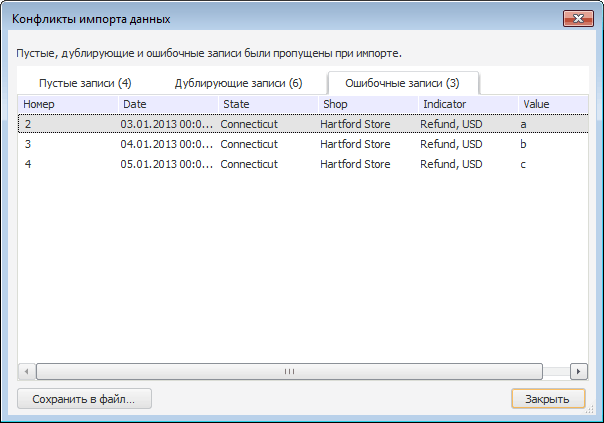The height and width of the screenshot is (423, 604).
Task: Open the Дублирующие записи (6) tab
Action: pyautogui.click(x=238, y=83)
